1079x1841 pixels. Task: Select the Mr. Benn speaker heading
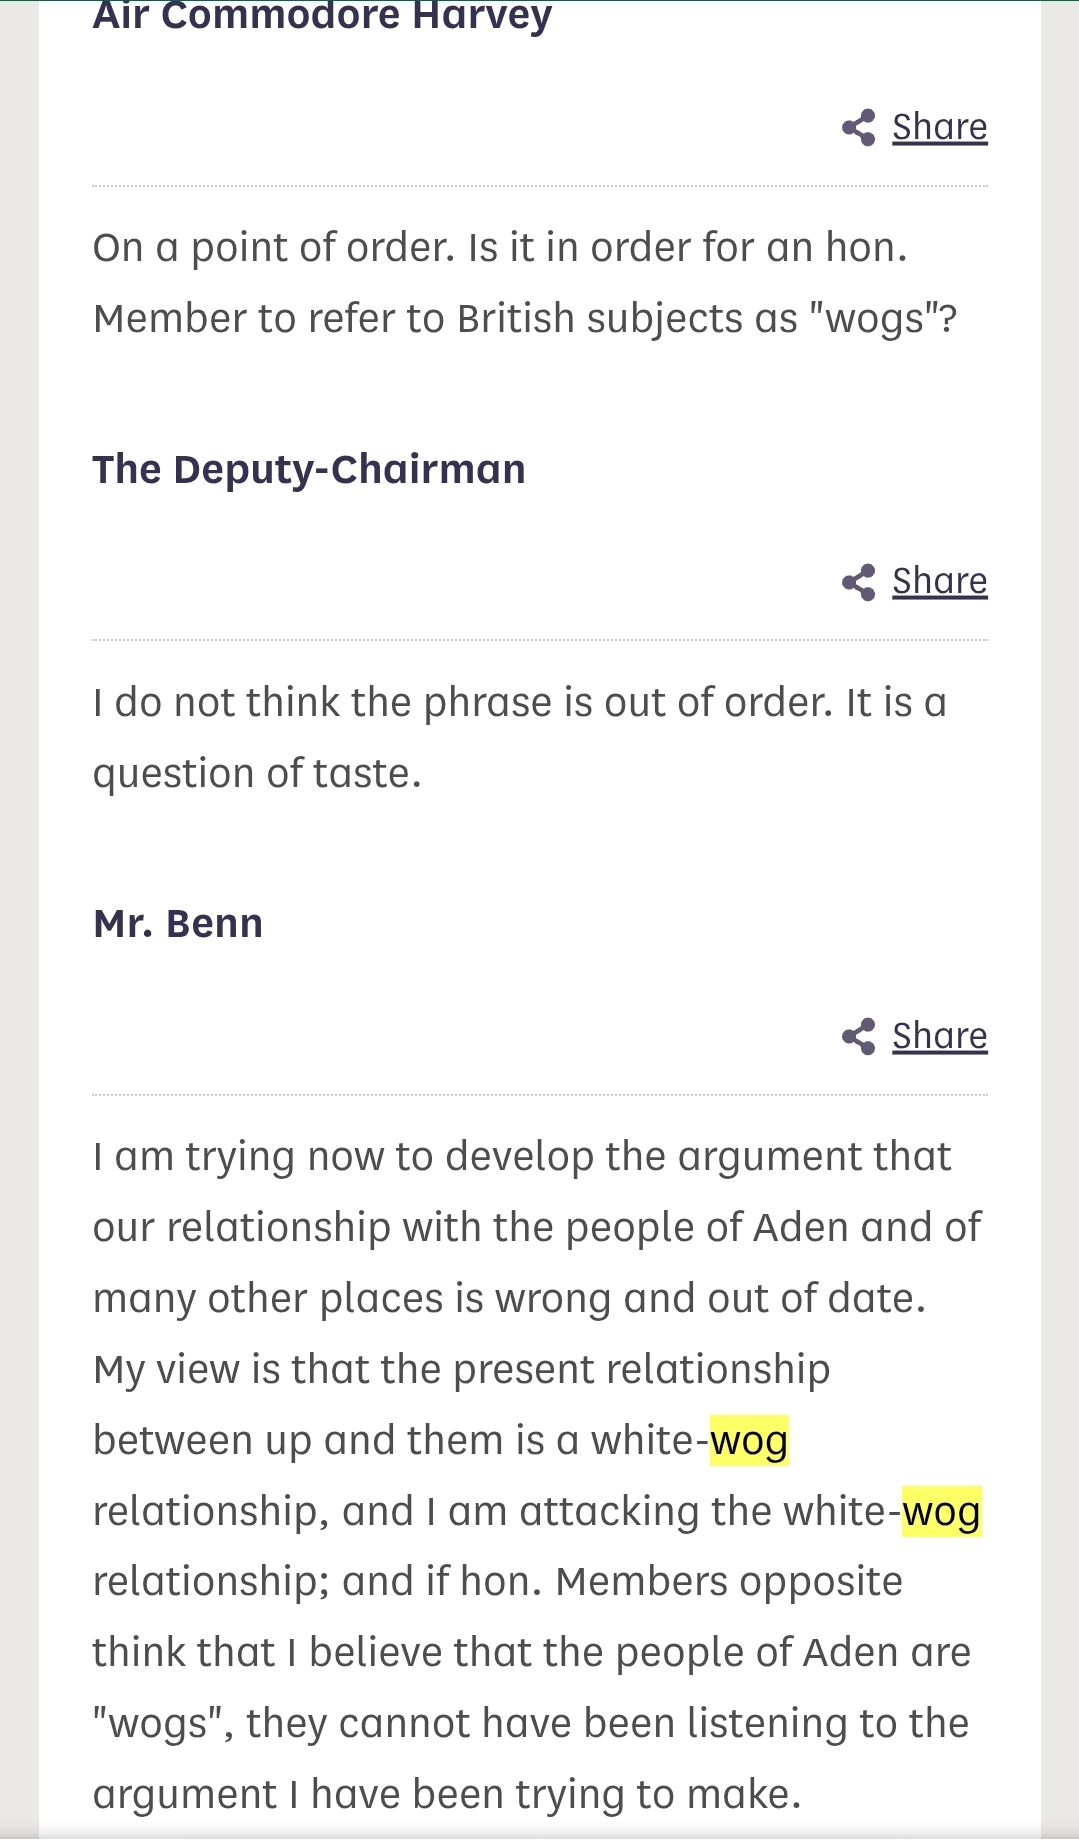coord(178,924)
